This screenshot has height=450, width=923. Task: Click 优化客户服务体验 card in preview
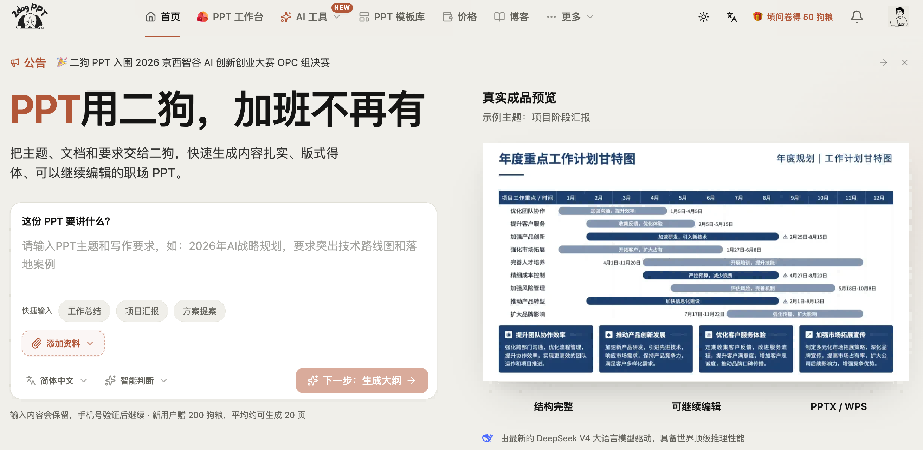click(x=746, y=349)
